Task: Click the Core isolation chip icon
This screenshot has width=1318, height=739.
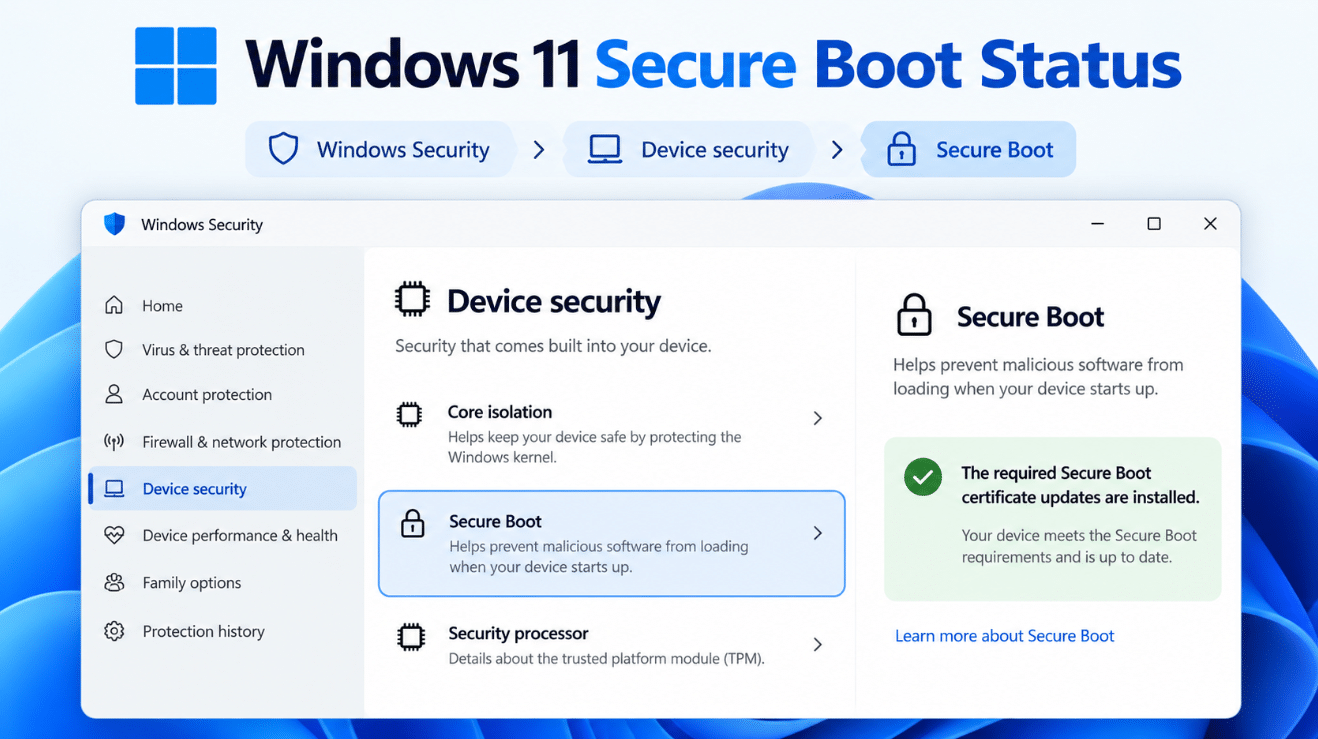Action: click(x=409, y=415)
